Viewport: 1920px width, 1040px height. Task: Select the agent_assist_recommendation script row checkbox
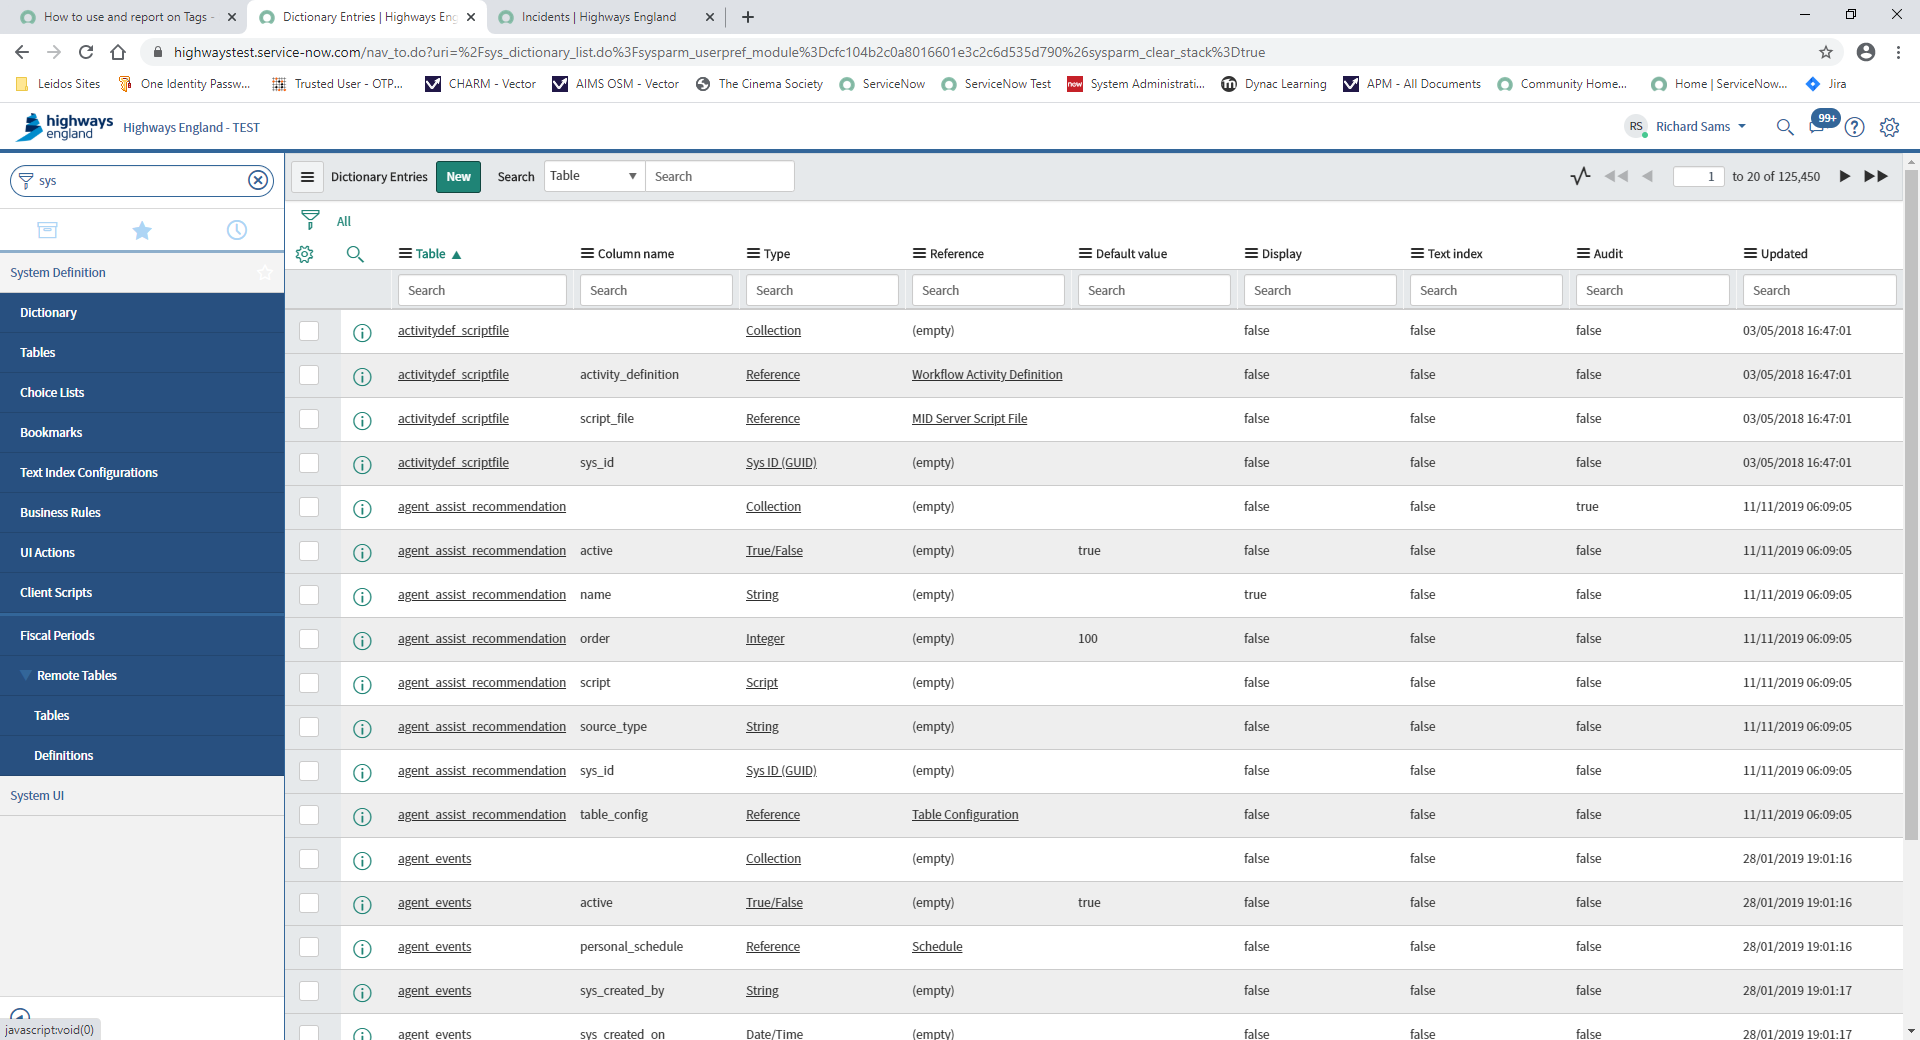(x=310, y=684)
